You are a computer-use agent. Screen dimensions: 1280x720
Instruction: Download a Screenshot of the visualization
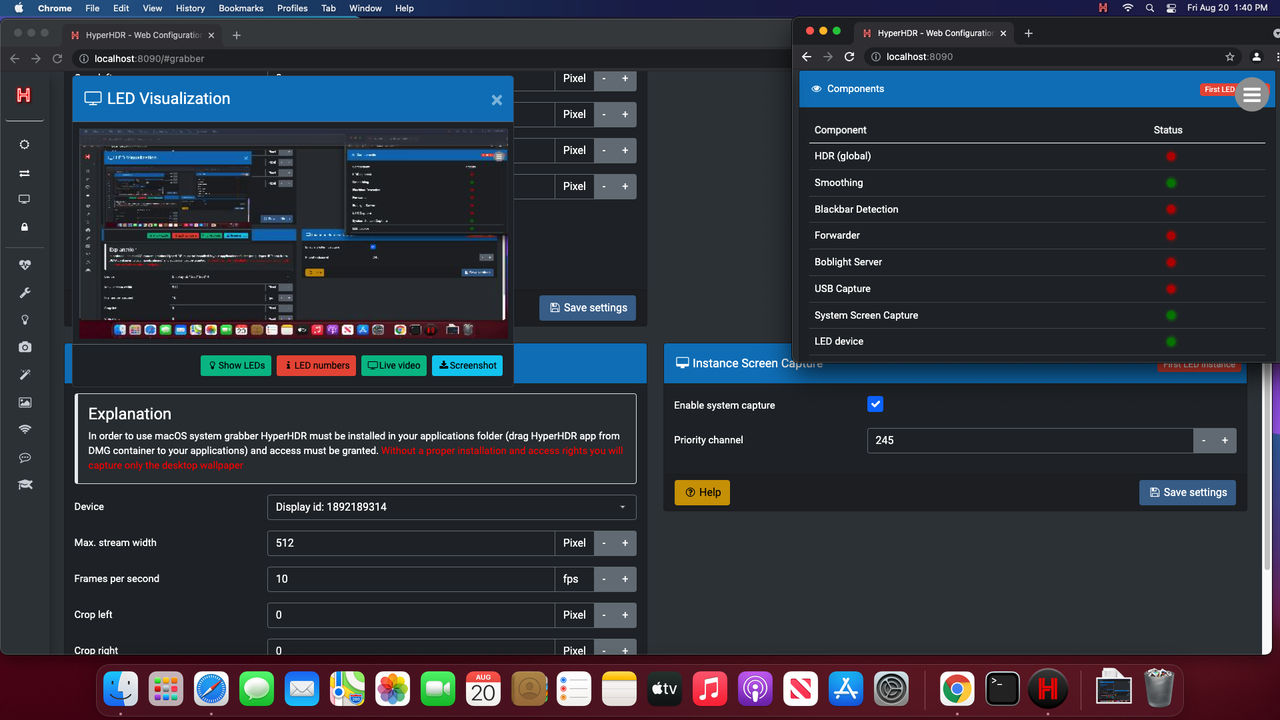(x=467, y=365)
